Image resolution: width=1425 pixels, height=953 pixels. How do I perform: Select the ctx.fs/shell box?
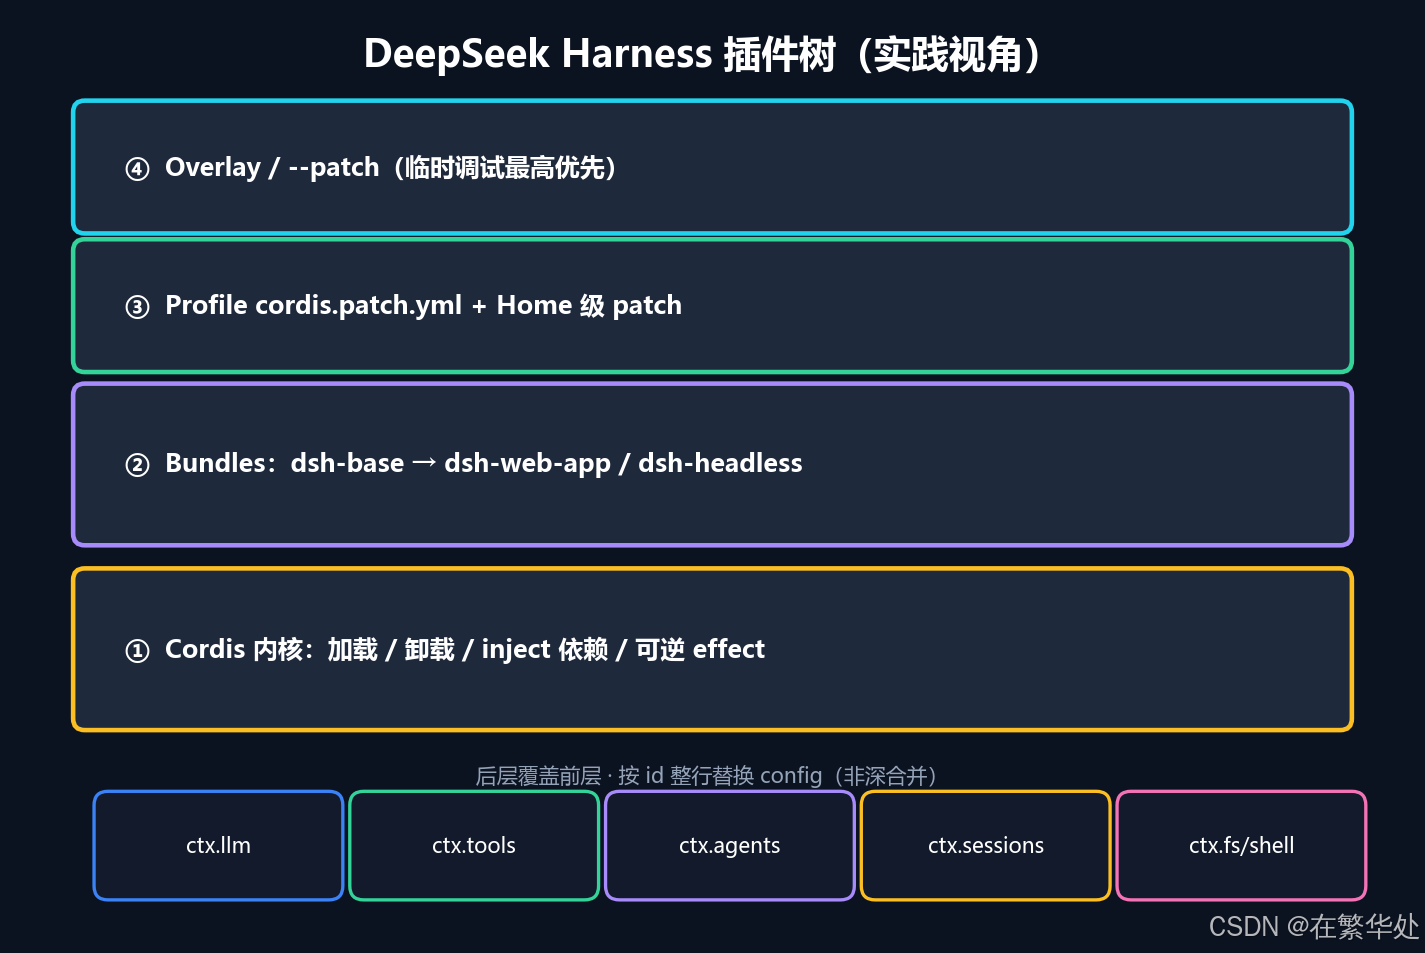(1241, 845)
